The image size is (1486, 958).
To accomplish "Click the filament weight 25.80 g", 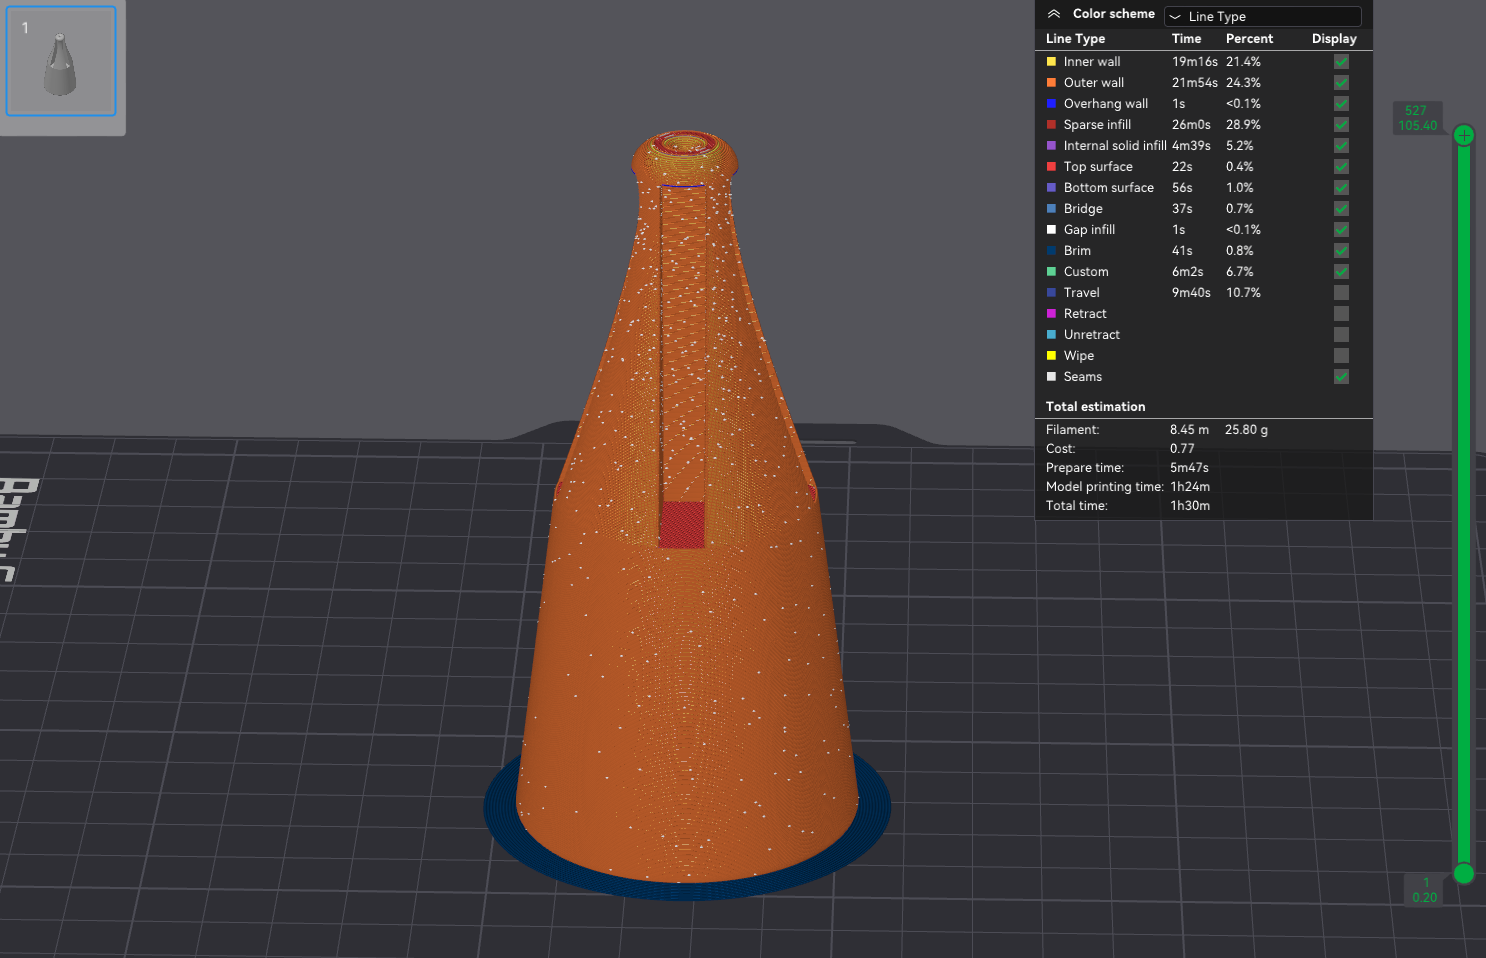I will coord(1246,429).
